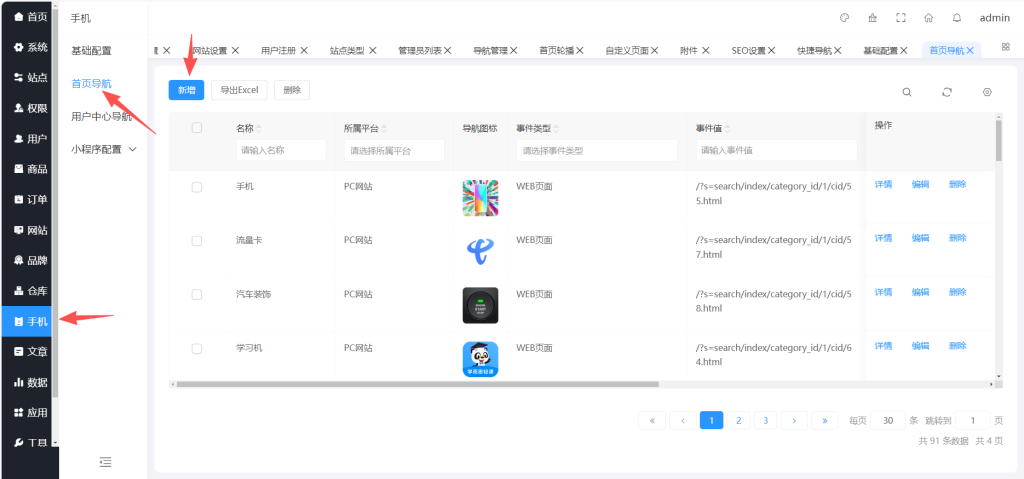
Task: Expand the 小程序配置 submenu
Action: point(104,149)
